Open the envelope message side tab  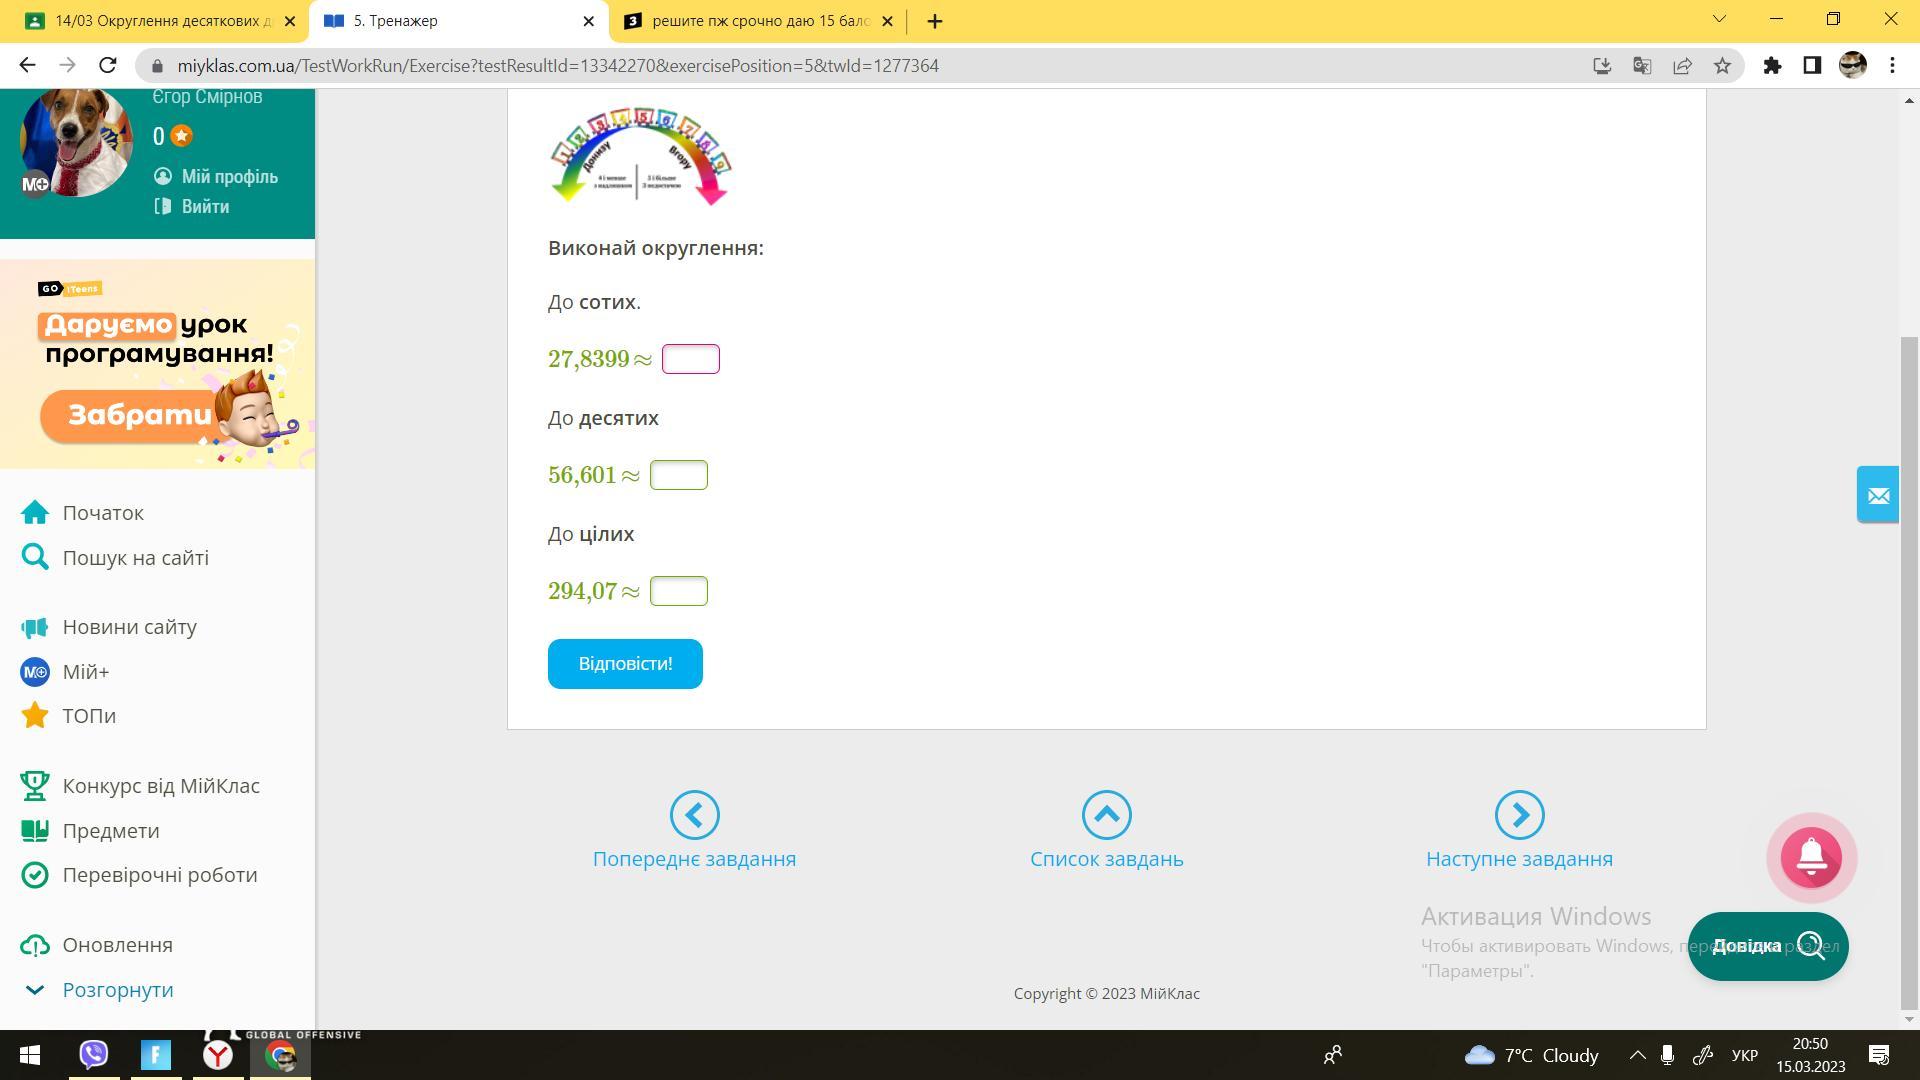[1877, 495]
